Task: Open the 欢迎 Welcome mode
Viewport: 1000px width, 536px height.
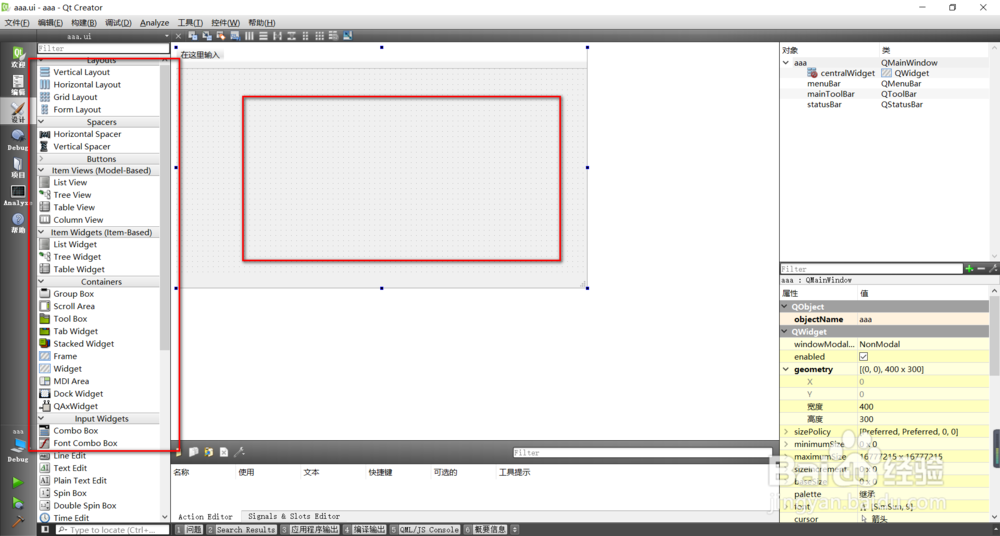Action: 18,56
